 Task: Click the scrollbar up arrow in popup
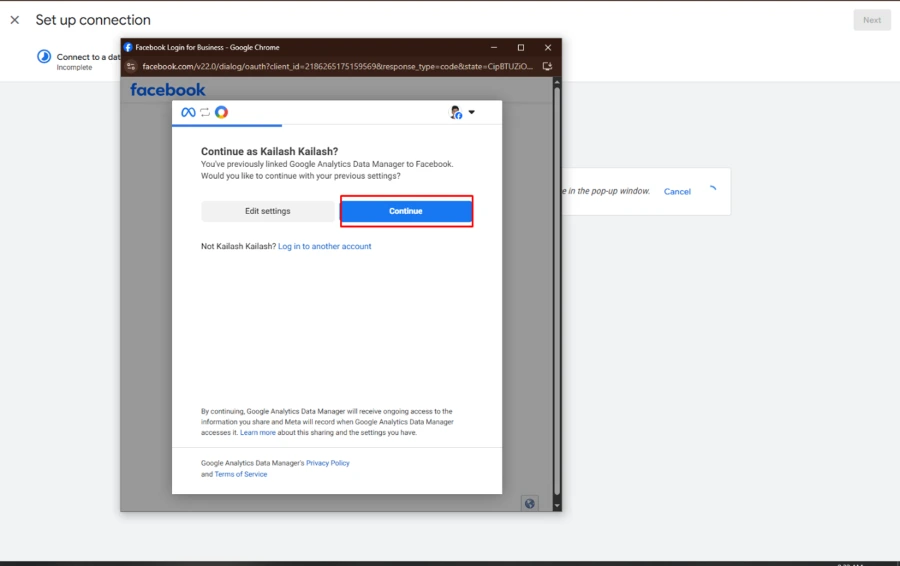pyautogui.click(x=556, y=83)
